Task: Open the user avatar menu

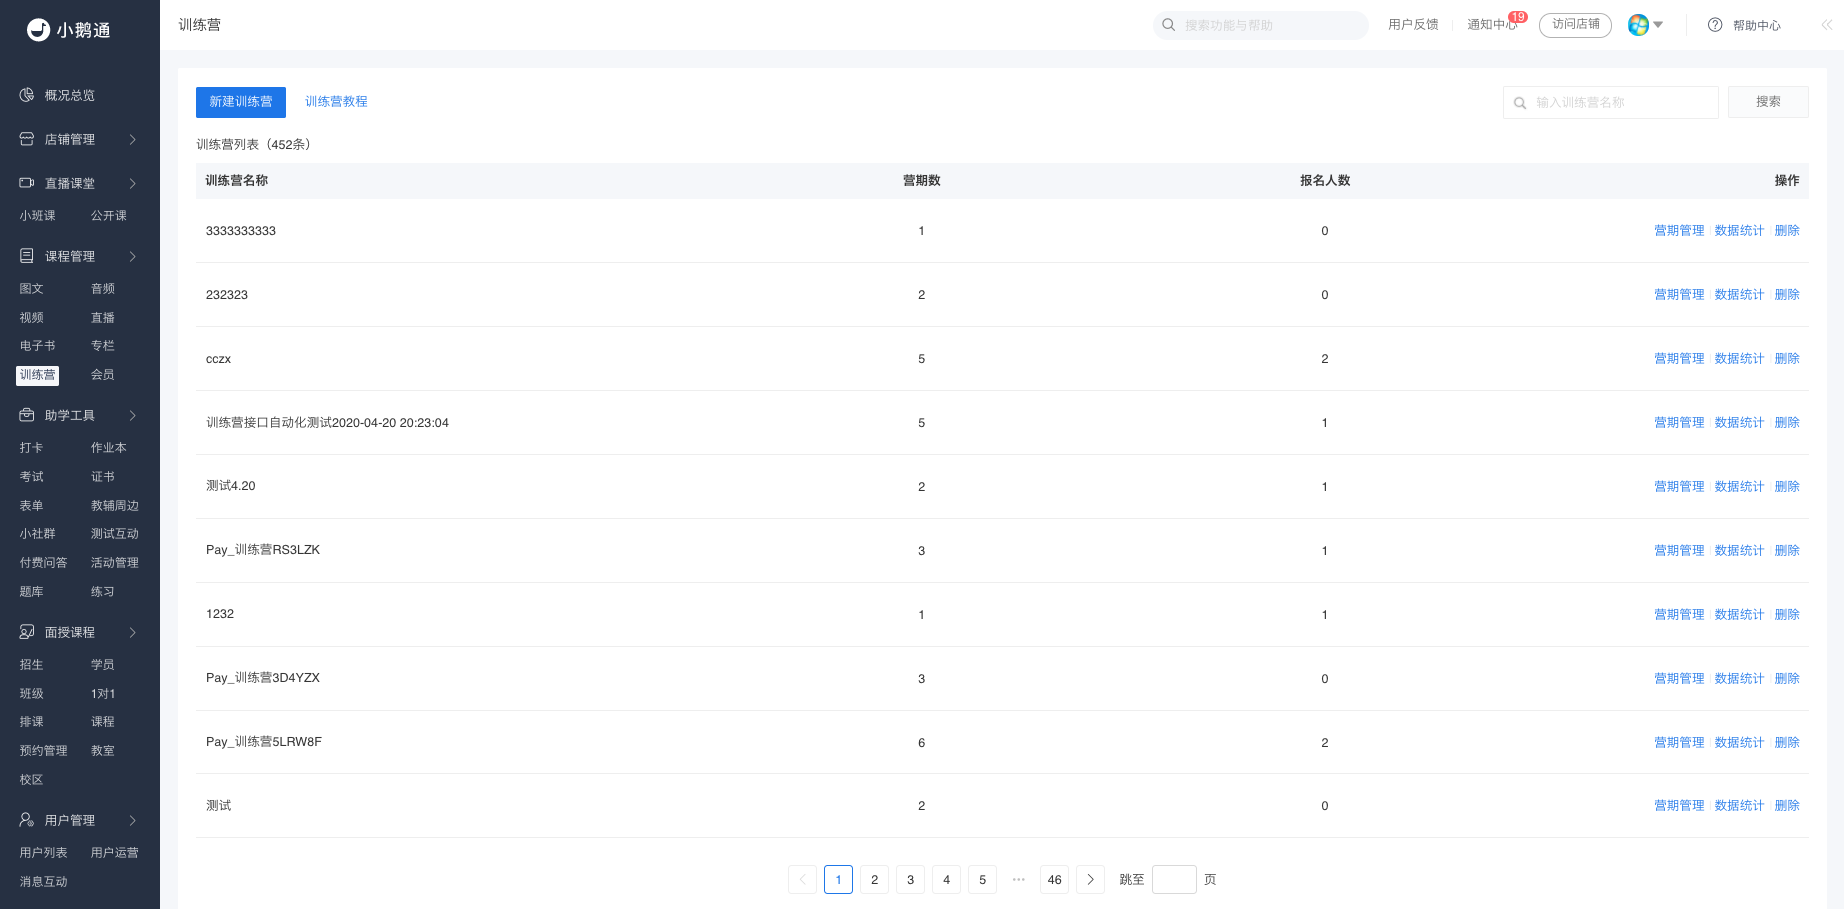Action: (1645, 25)
